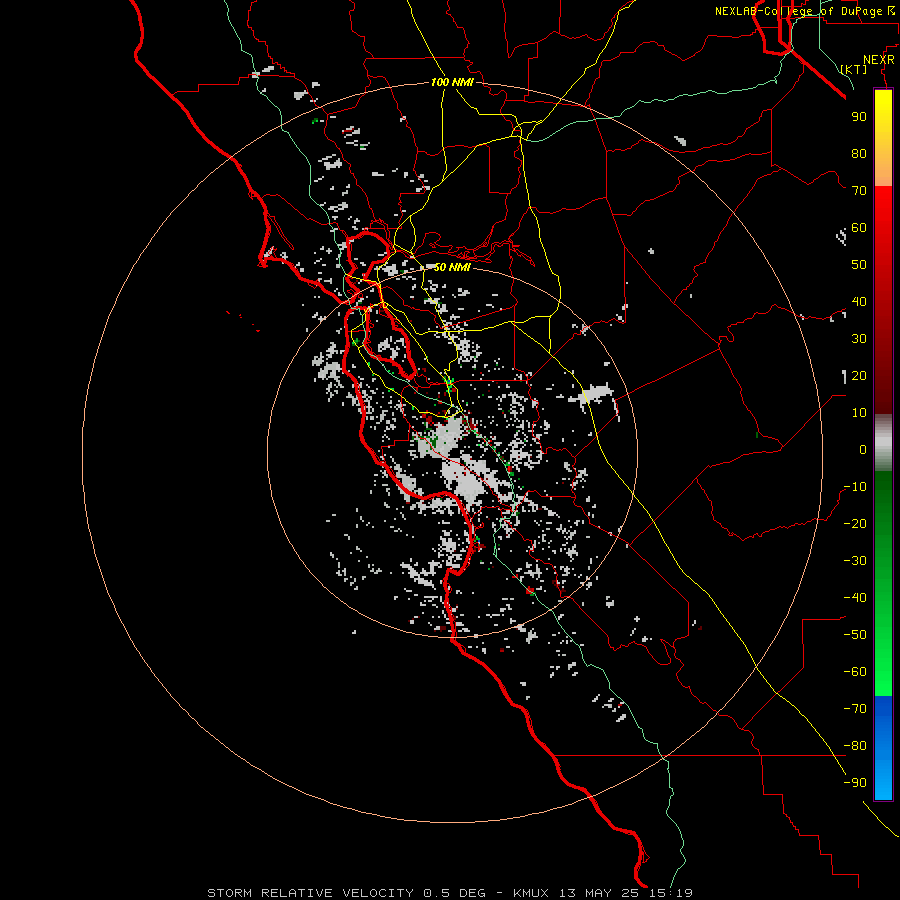Select the positive 20 scale label
Image resolution: width=900 pixels, height=900 pixels.
(x=859, y=376)
